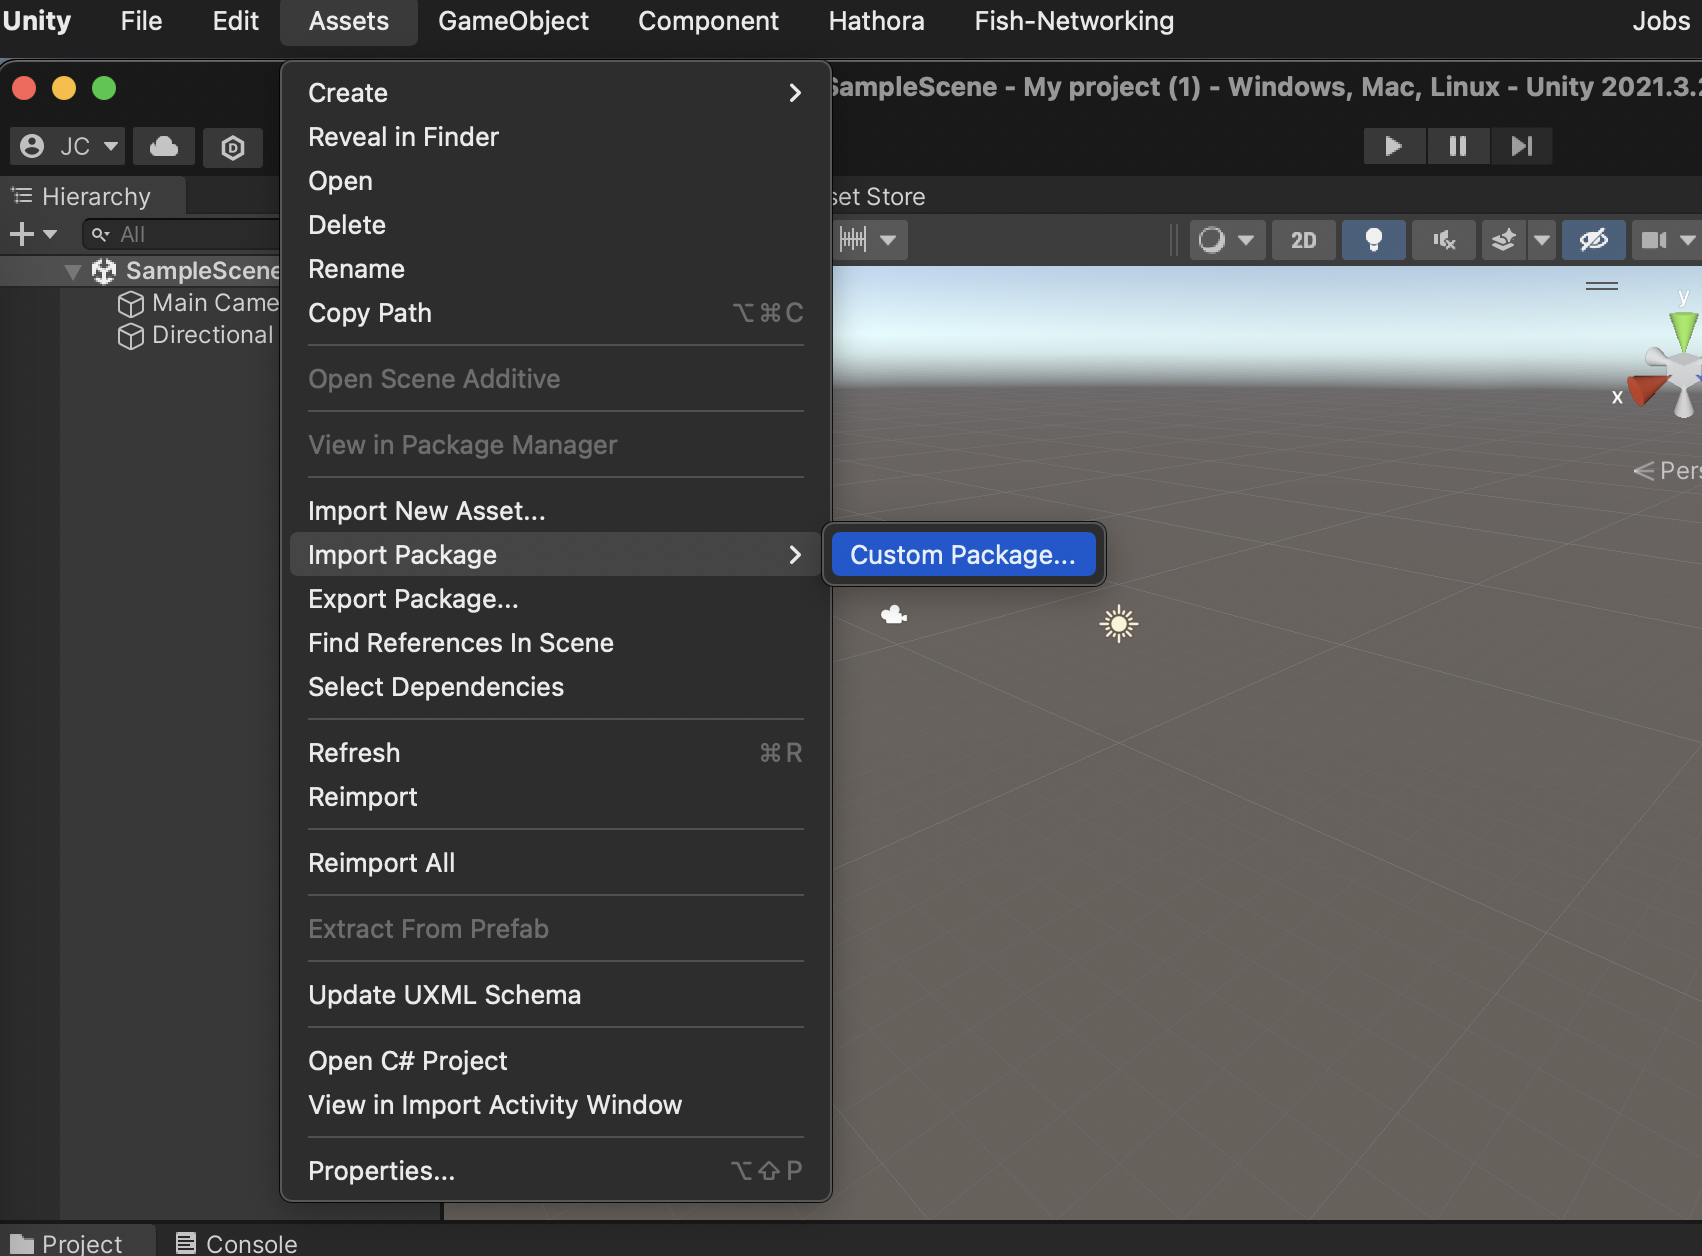Open the Jobs menu
This screenshot has height=1256, width=1702.
click(x=1660, y=21)
